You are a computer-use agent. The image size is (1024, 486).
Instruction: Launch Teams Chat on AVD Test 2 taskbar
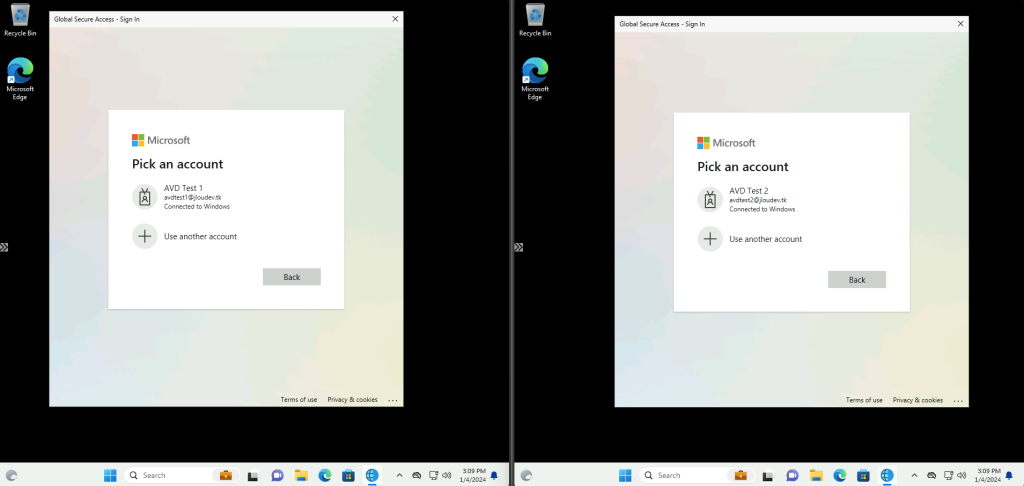coord(792,476)
